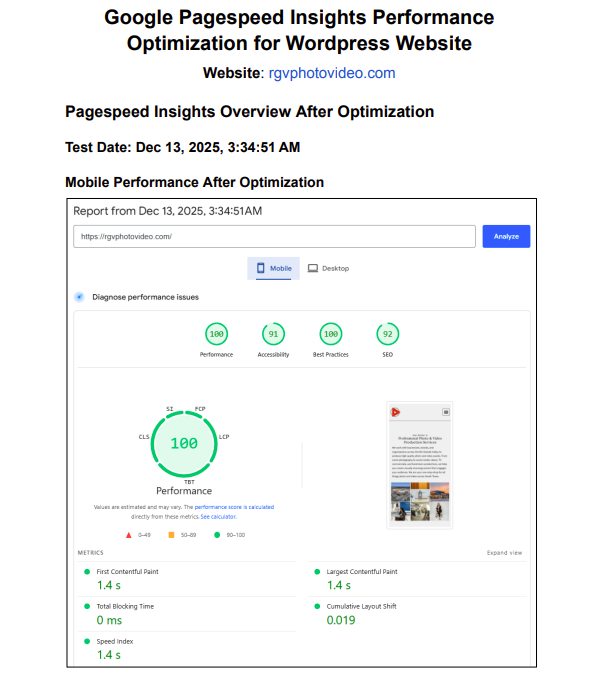Click the green dot beside Largest Contentful Paint
Screen dimensions: 602x678
(317, 572)
